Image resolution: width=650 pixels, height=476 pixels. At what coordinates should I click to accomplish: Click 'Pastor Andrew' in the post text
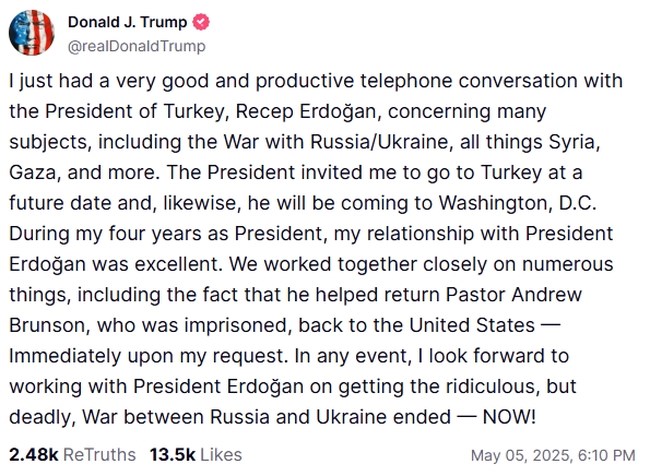(514, 295)
